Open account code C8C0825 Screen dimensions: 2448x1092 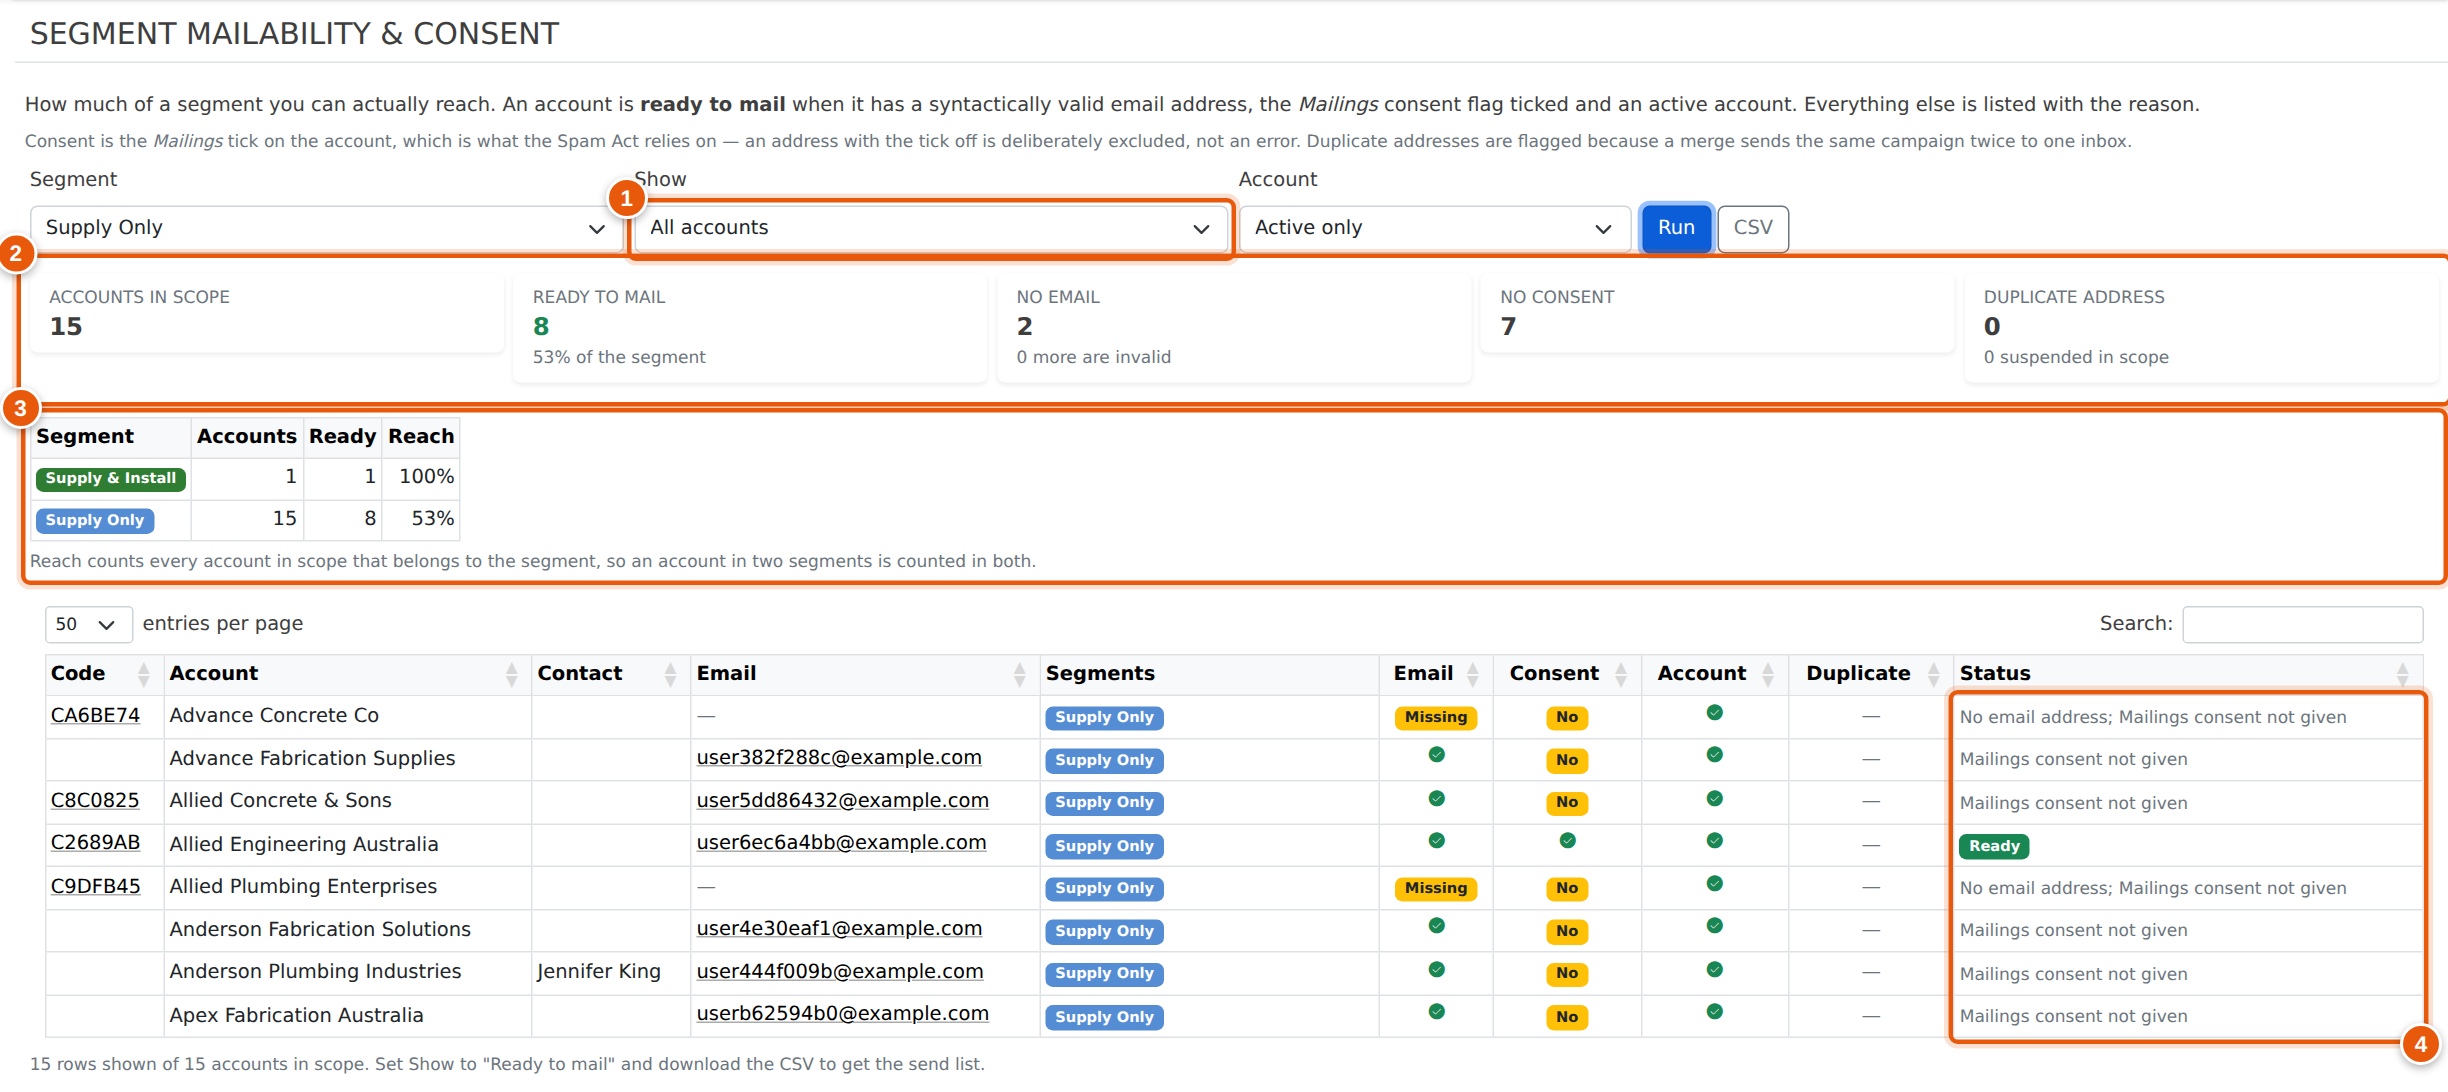(x=95, y=801)
